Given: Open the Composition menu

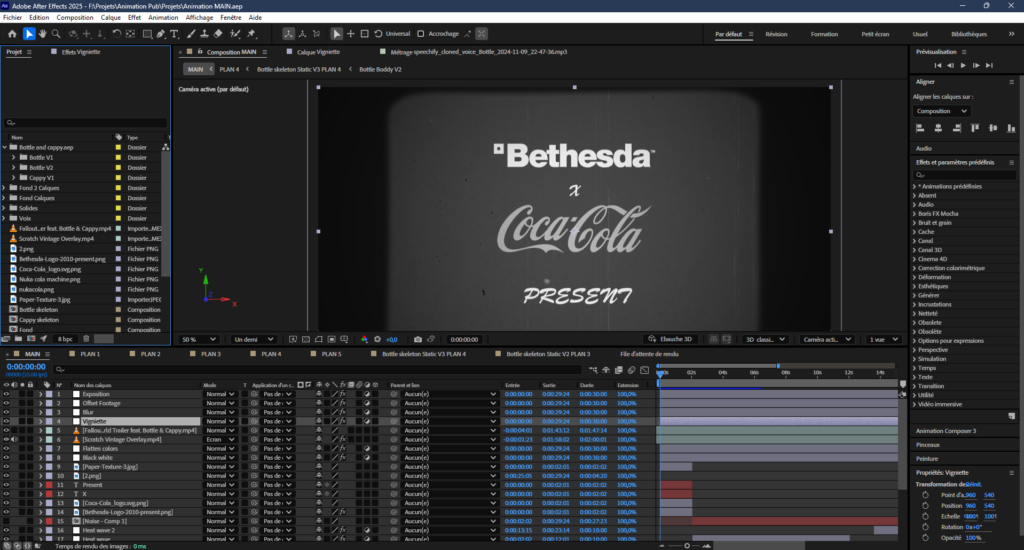Looking at the screenshot, I should [75, 17].
